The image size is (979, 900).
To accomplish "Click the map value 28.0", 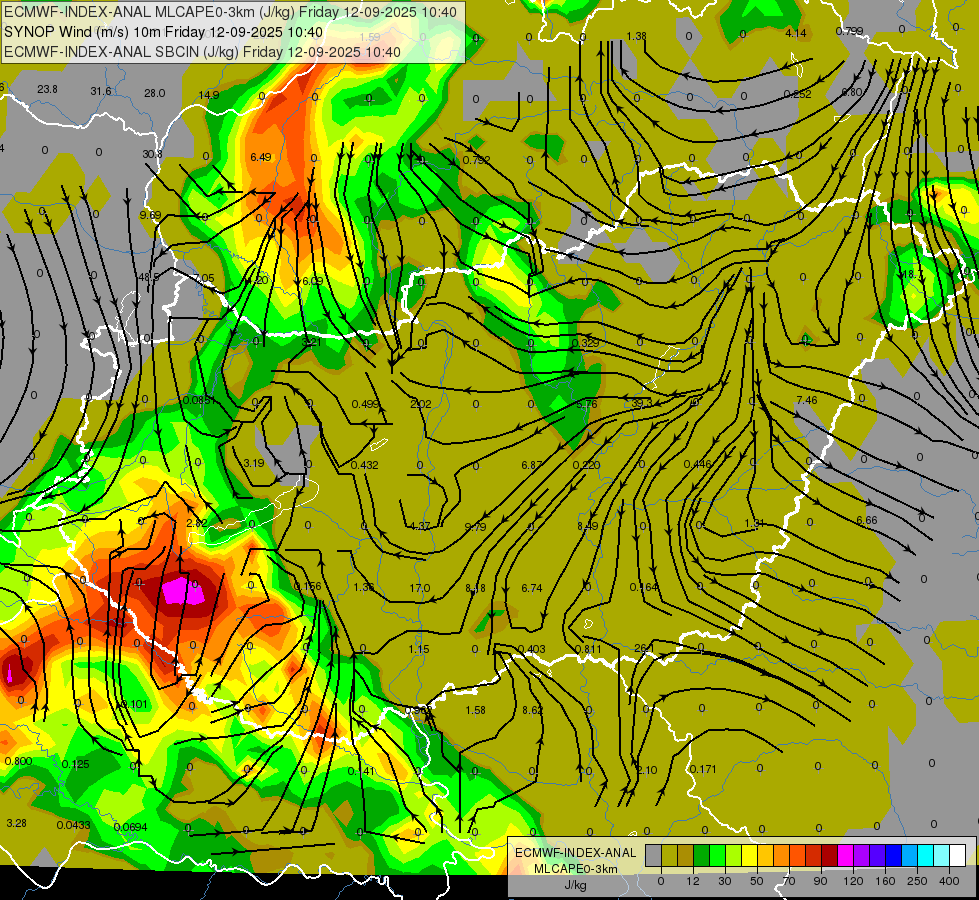I will coord(154,93).
